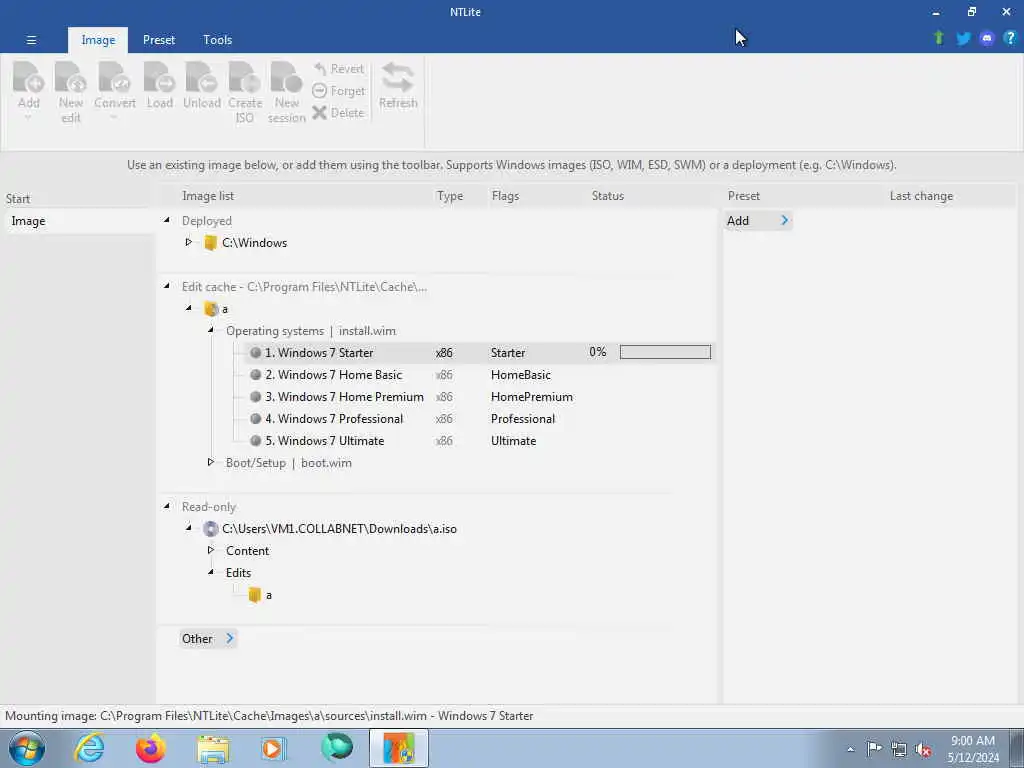1024x768 pixels.
Task: Open the hamburger application menu
Action: pos(31,40)
